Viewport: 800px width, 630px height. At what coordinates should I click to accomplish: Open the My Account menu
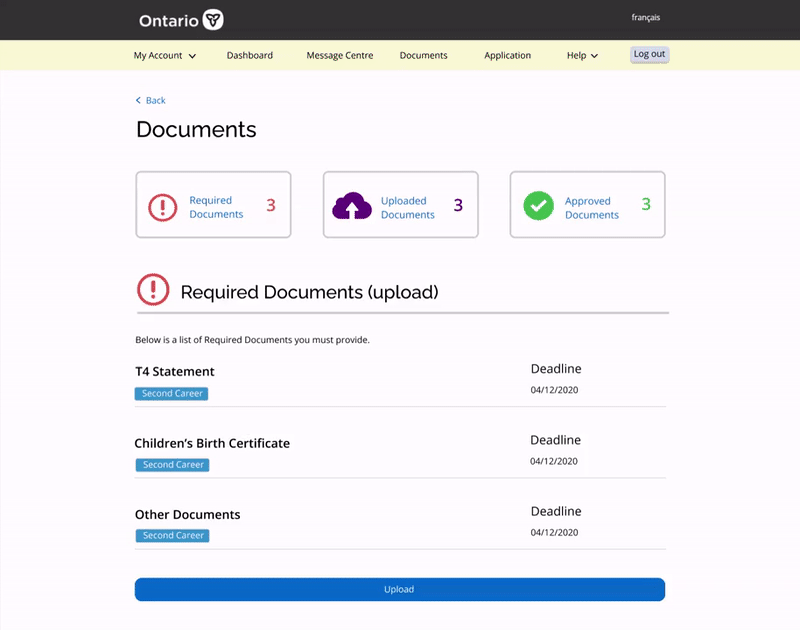[165, 55]
